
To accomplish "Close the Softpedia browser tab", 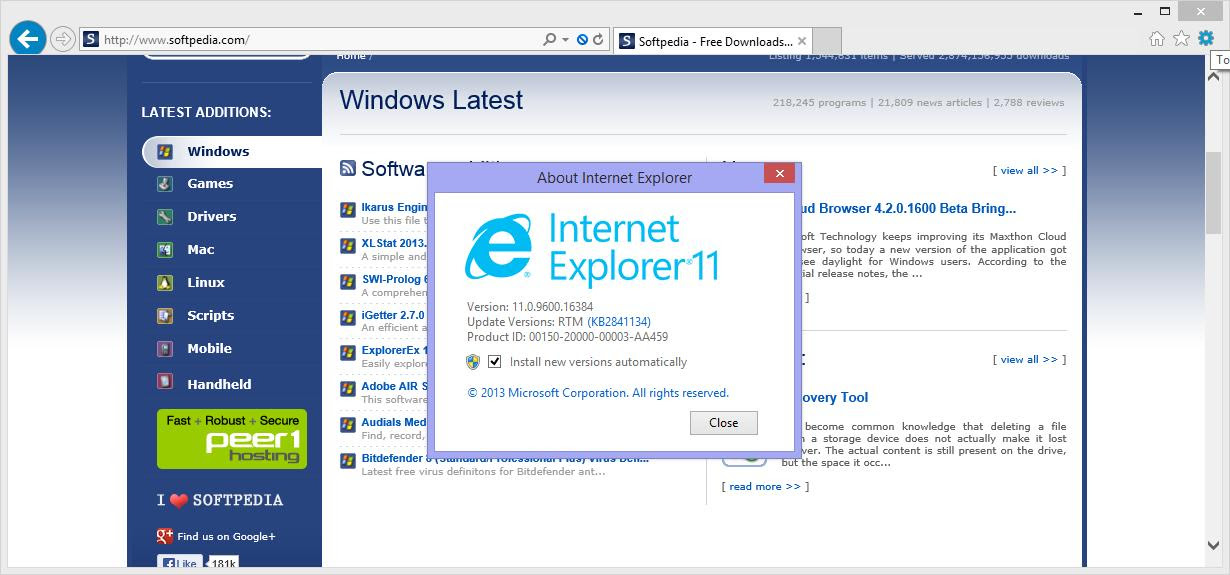I will point(802,41).
